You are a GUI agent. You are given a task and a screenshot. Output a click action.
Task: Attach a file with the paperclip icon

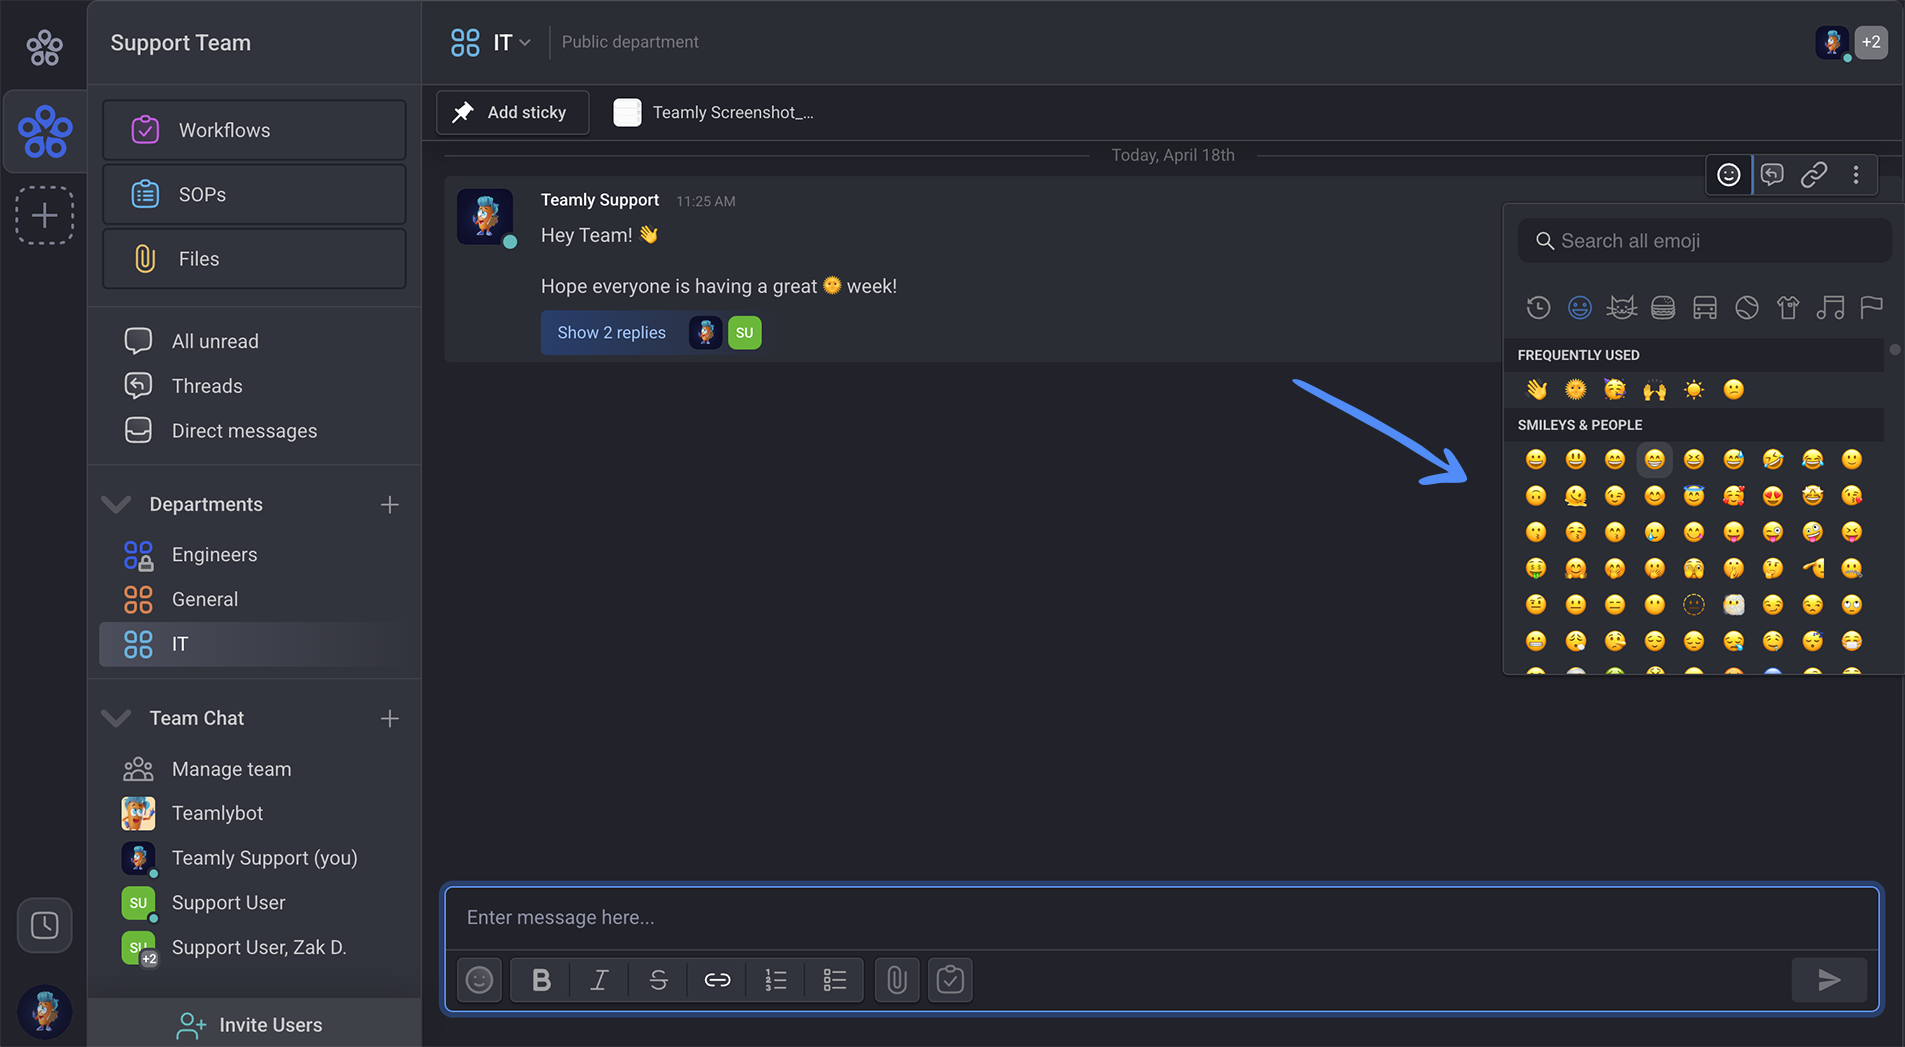(x=897, y=980)
